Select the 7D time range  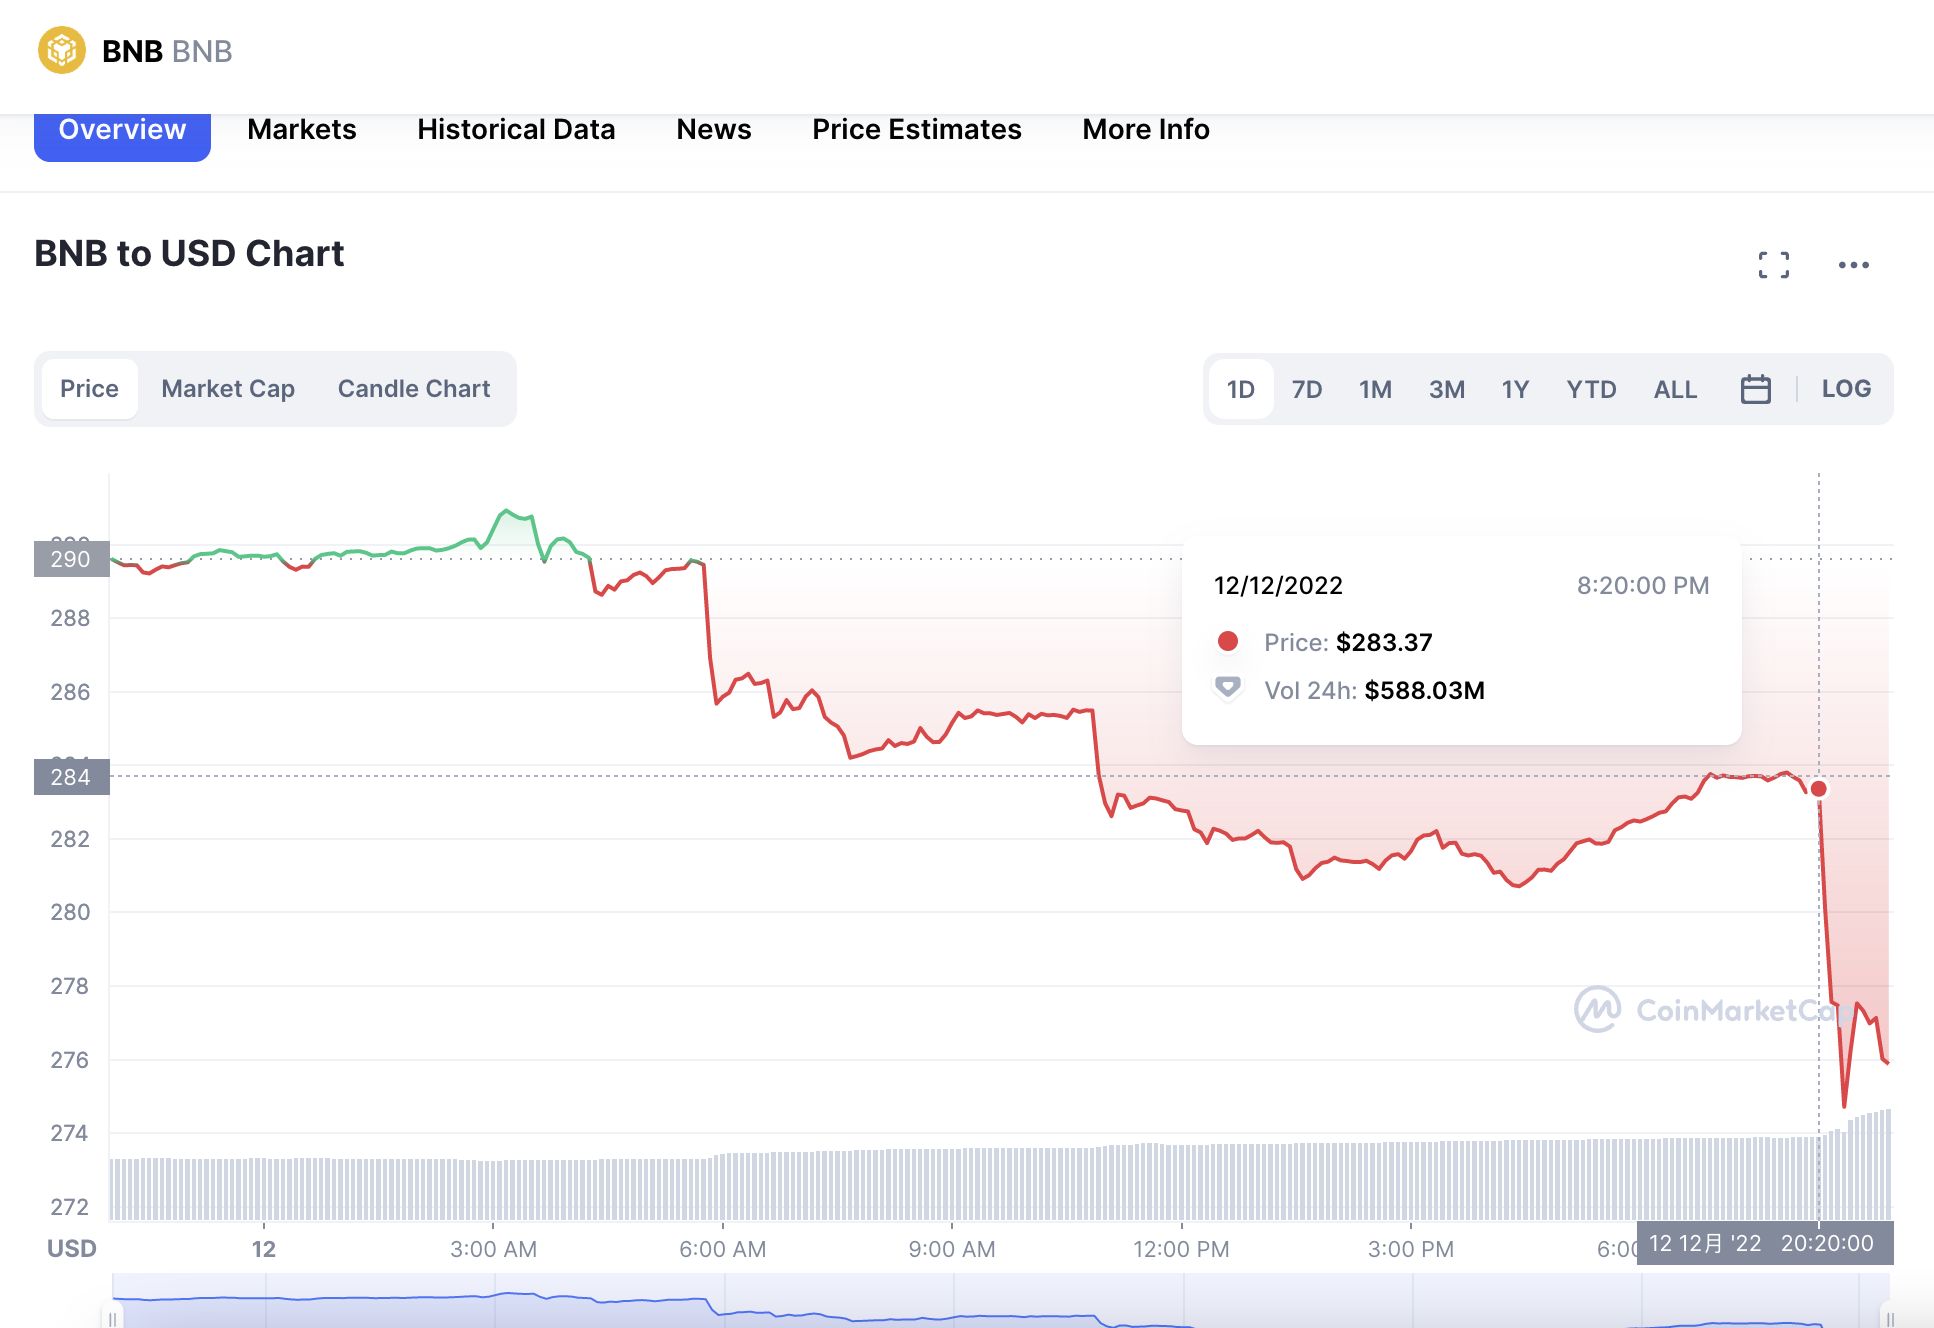pos(1306,389)
